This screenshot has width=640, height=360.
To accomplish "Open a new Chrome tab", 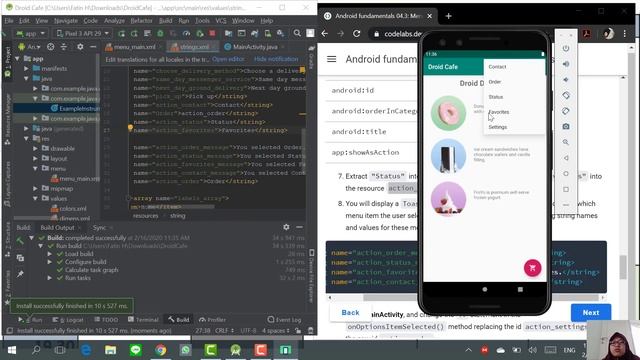I will pyautogui.click(x=448, y=16).
